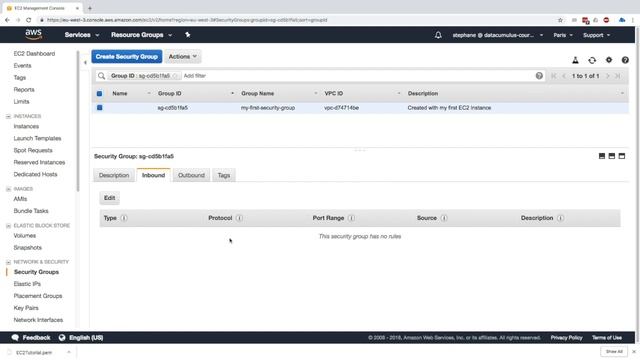Click info icon next to Source column

tap(444, 218)
